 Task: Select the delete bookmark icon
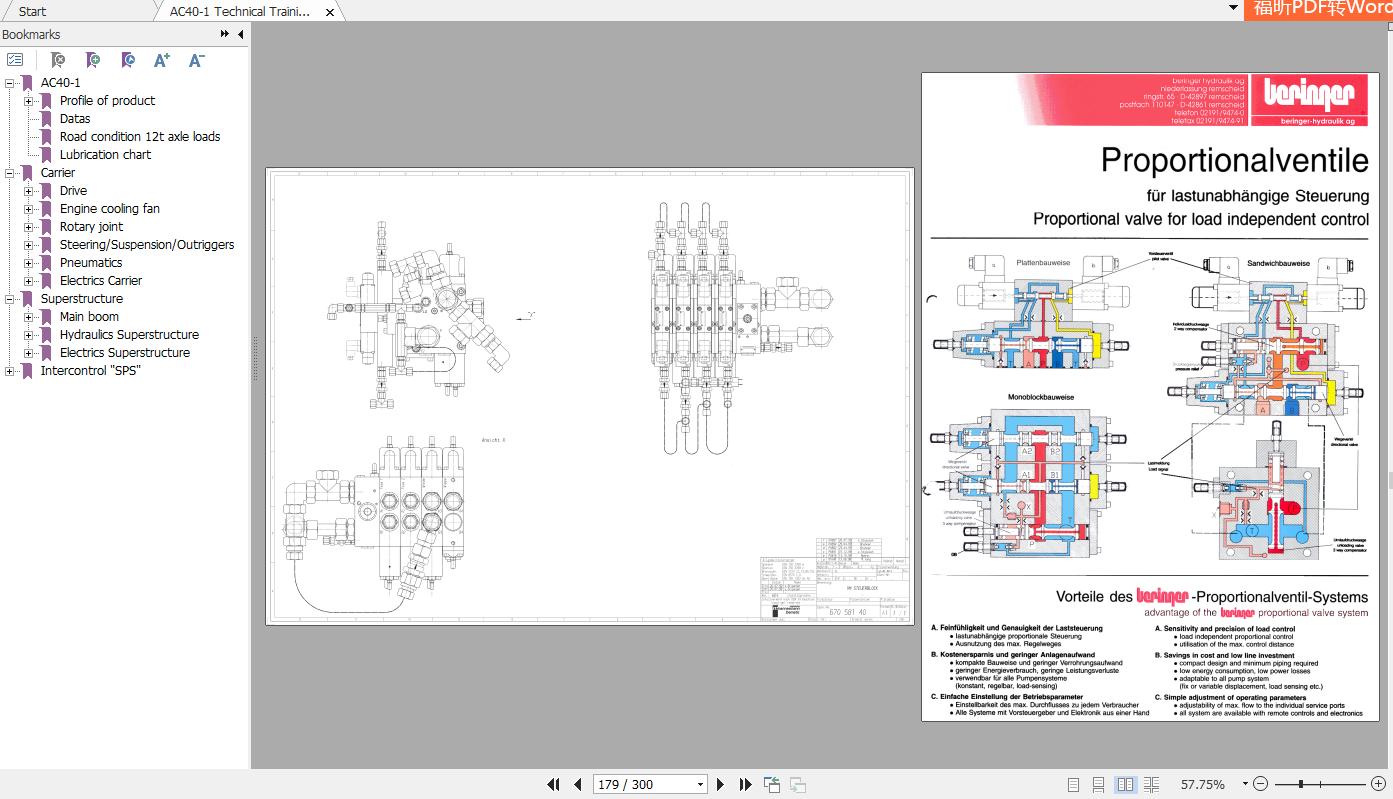coord(58,60)
